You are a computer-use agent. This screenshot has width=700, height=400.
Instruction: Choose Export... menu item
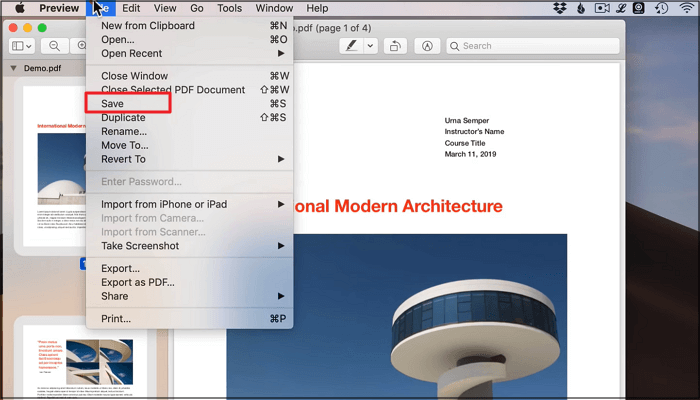coord(189,268)
